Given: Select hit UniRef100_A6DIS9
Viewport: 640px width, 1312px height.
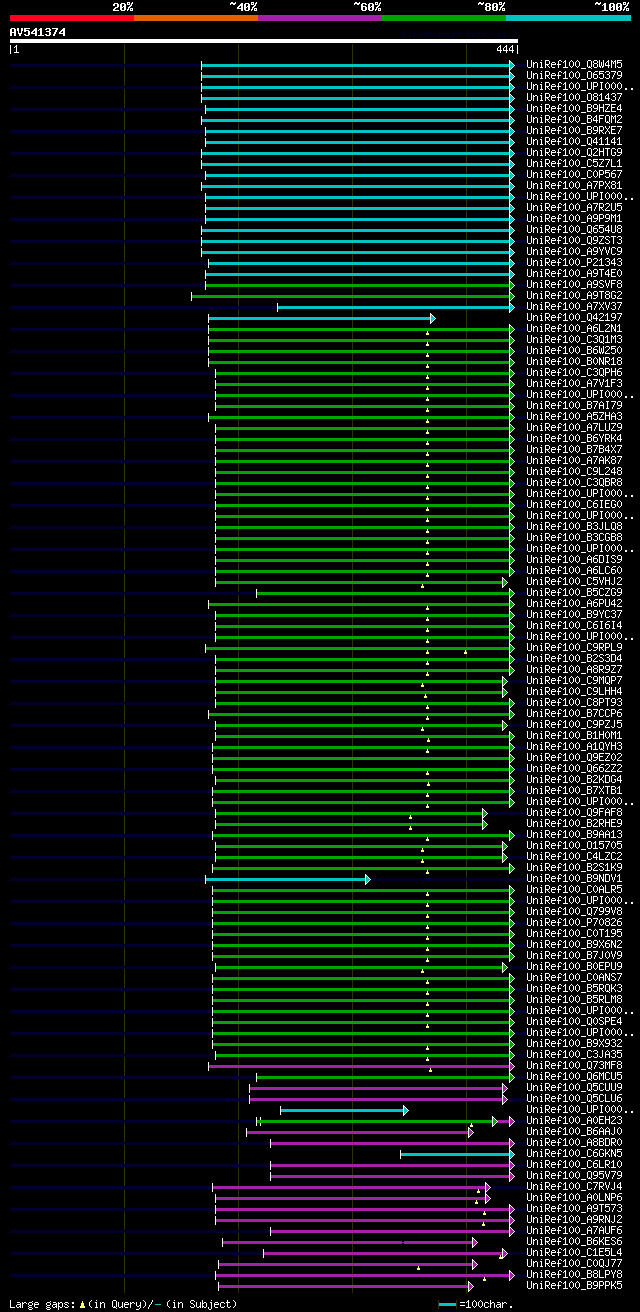Looking at the screenshot, I should coord(575,559).
